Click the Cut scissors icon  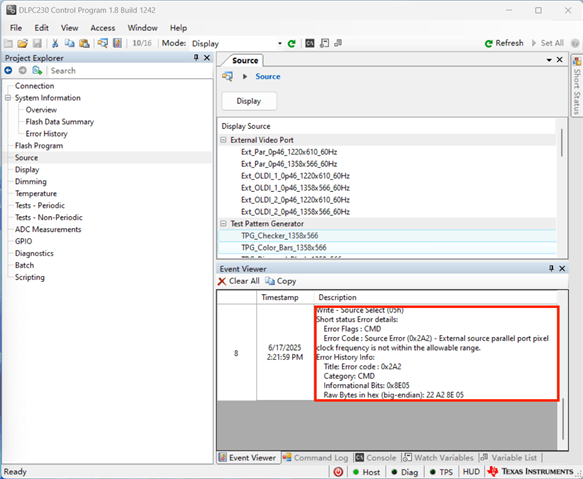pyautogui.click(x=55, y=44)
